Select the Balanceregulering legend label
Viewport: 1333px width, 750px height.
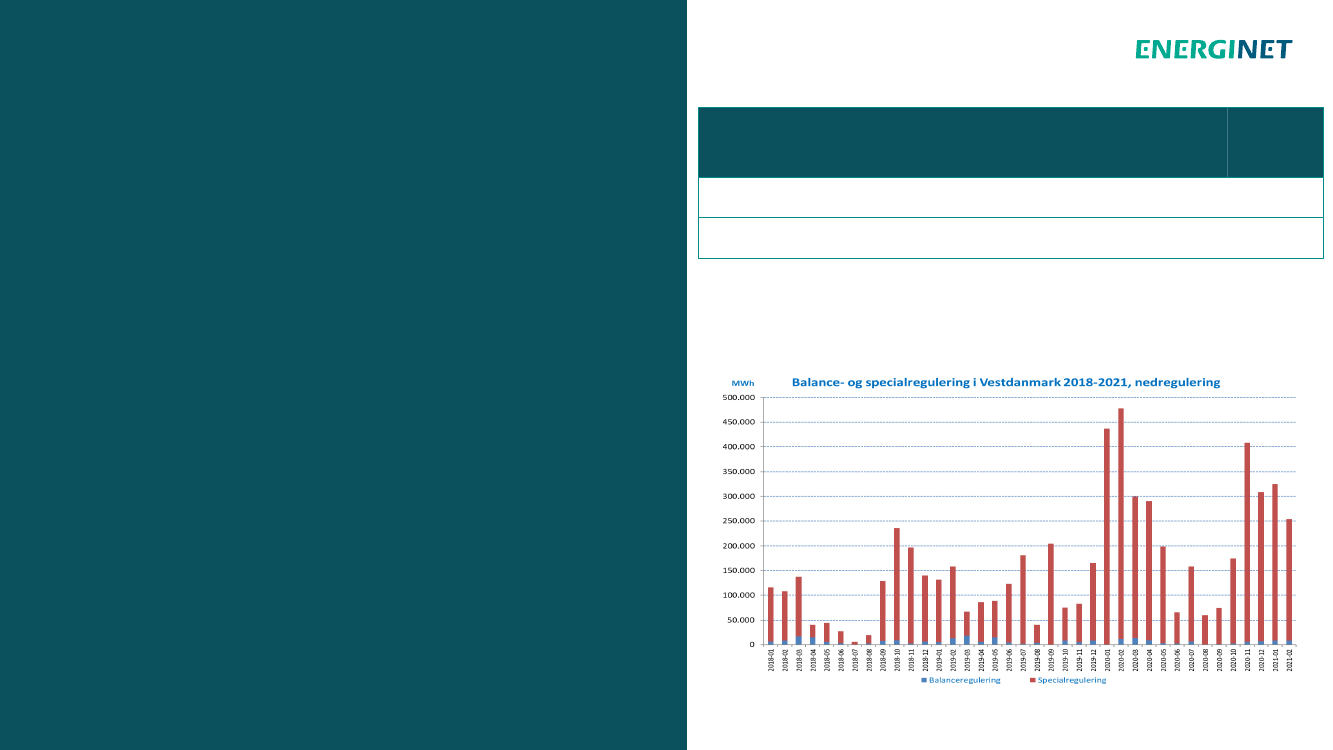tap(964, 680)
